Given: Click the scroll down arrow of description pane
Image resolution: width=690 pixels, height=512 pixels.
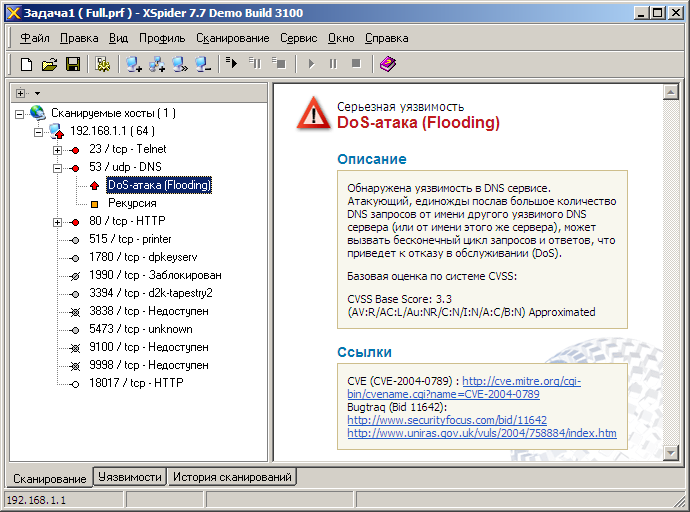Looking at the screenshot, I should tap(671, 453).
